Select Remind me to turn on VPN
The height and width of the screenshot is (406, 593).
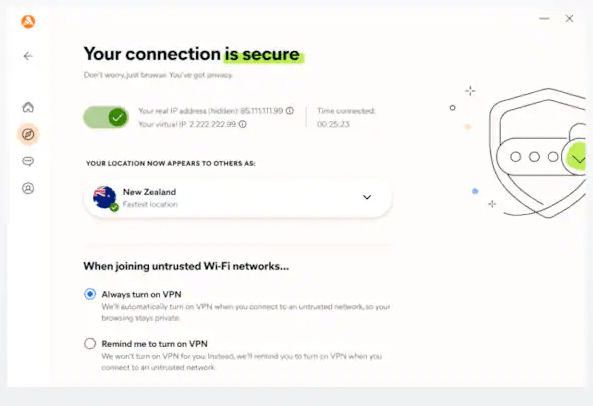pyautogui.click(x=90, y=344)
